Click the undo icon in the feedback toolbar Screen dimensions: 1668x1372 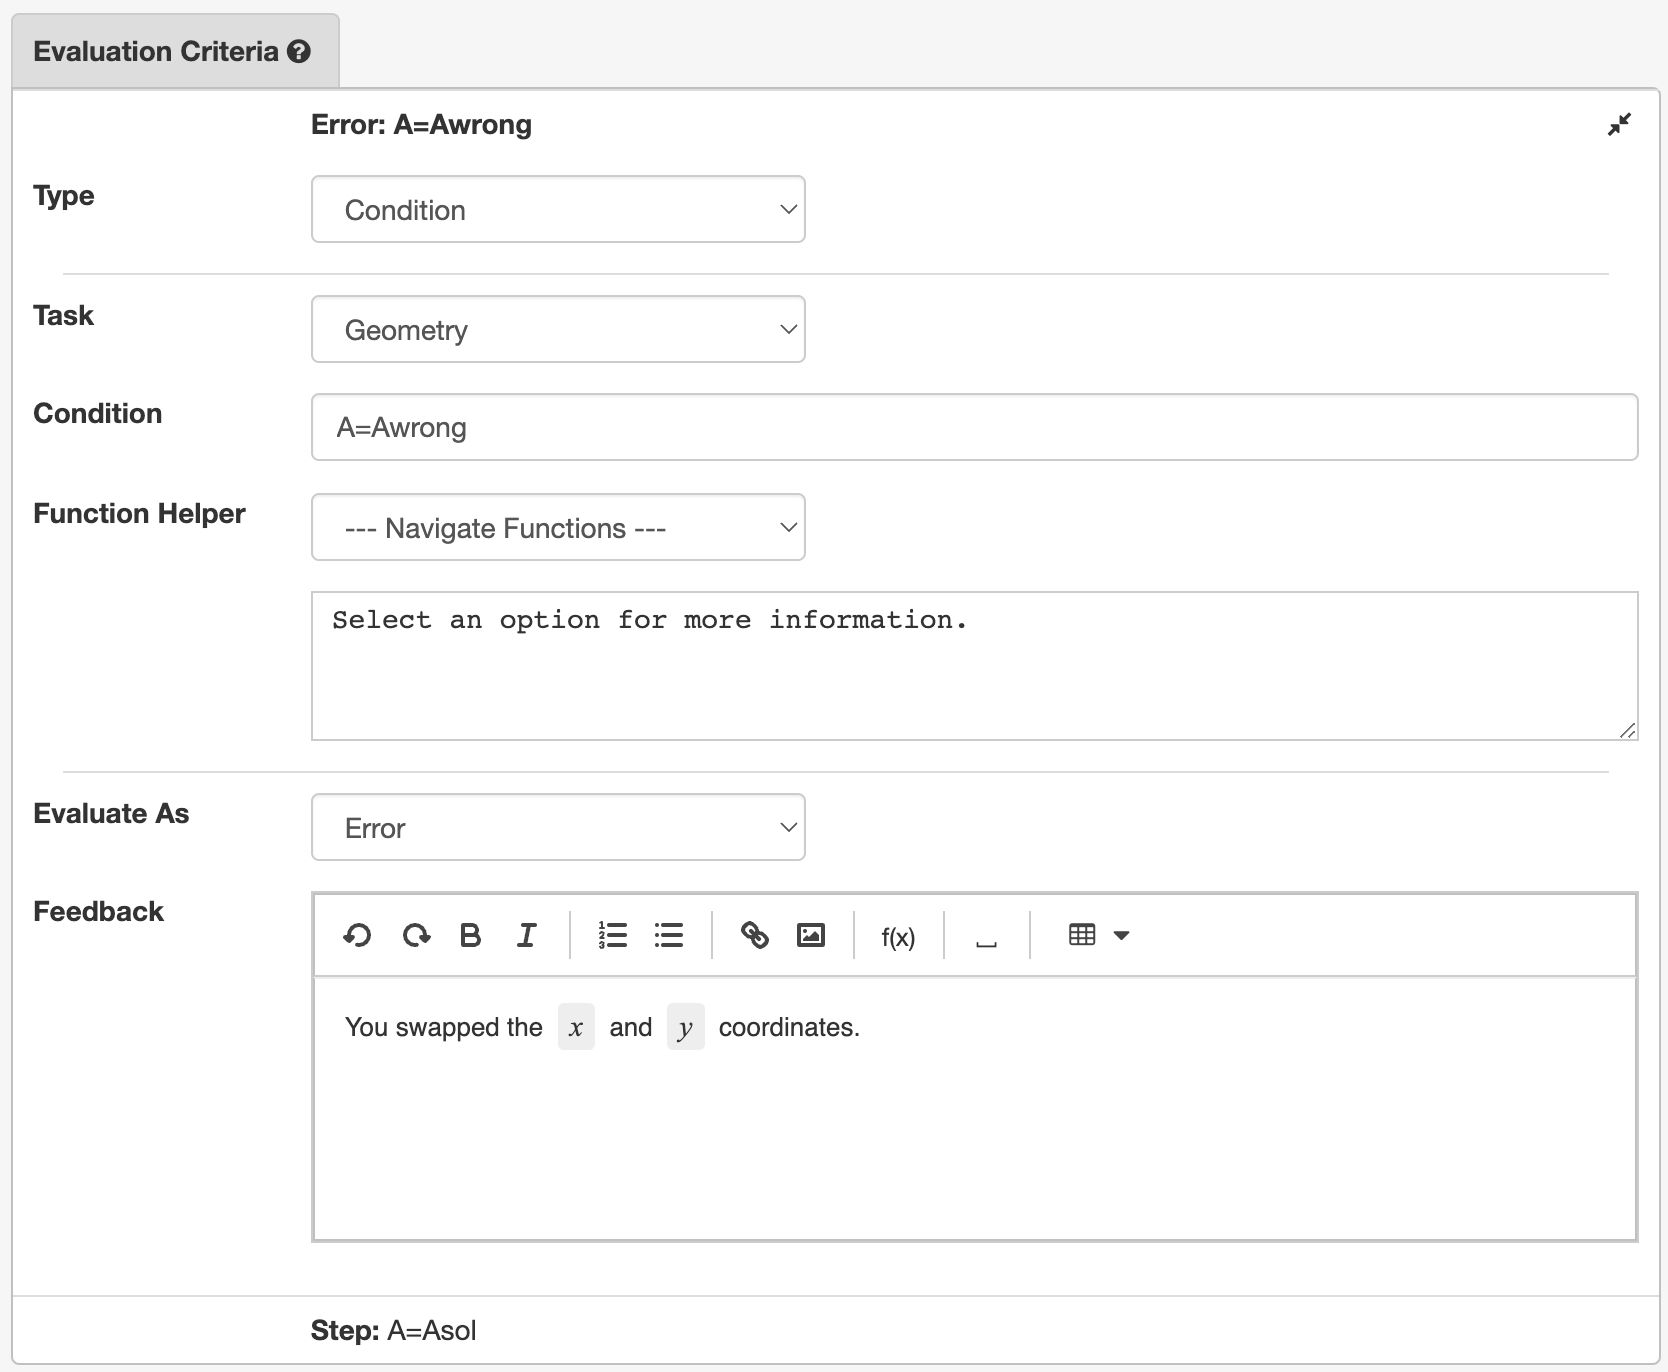coord(357,935)
